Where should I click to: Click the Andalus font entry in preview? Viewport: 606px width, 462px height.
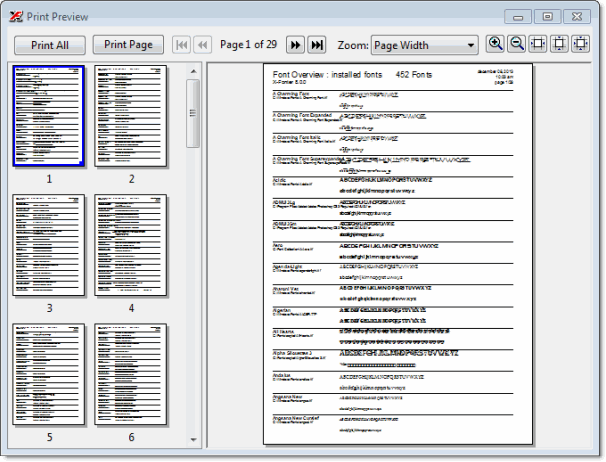click(393, 382)
